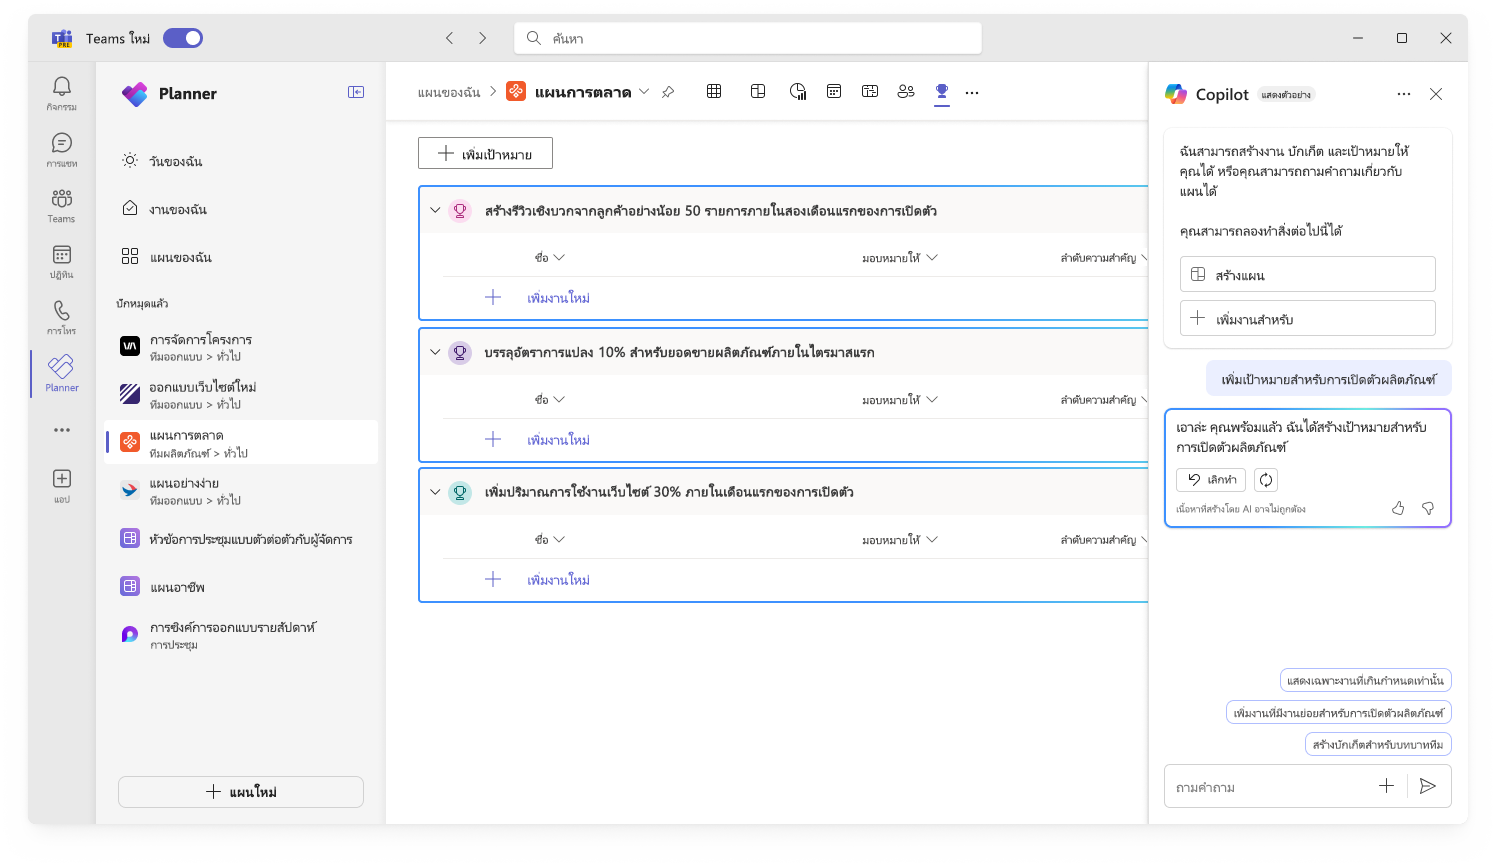The height and width of the screenshot is (866, 1496).
Task: Click แผนใหม่ button
Action: (241, 792)
